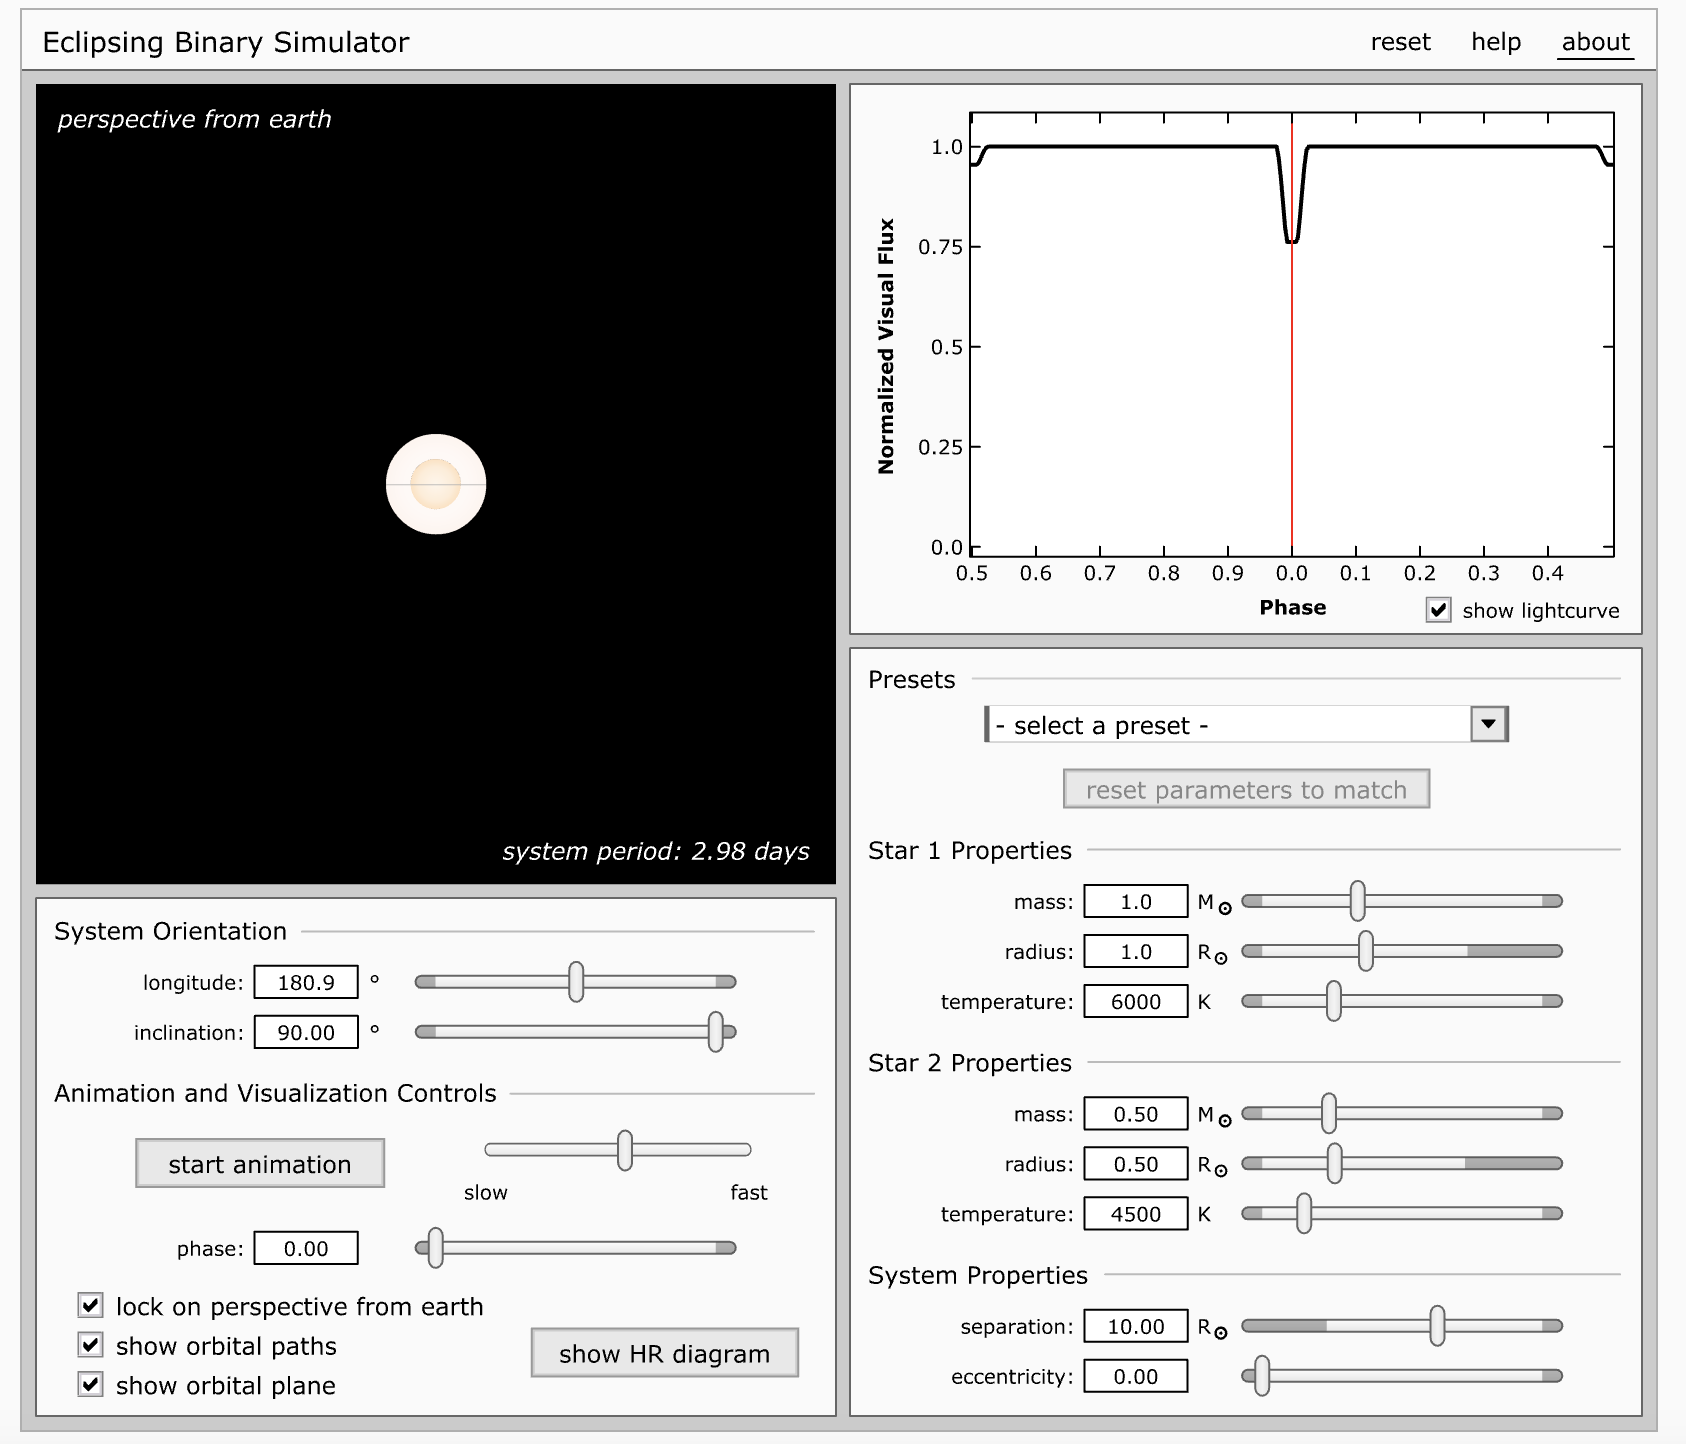Click the separation slider handle
This screenshot has width=1686, height=1444.
click(1437, 1326)
